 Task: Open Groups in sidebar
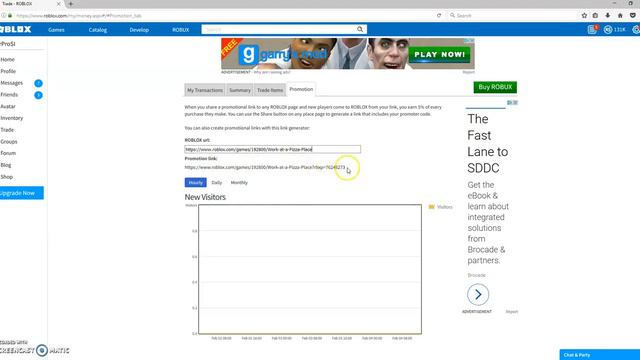(9, 142)
